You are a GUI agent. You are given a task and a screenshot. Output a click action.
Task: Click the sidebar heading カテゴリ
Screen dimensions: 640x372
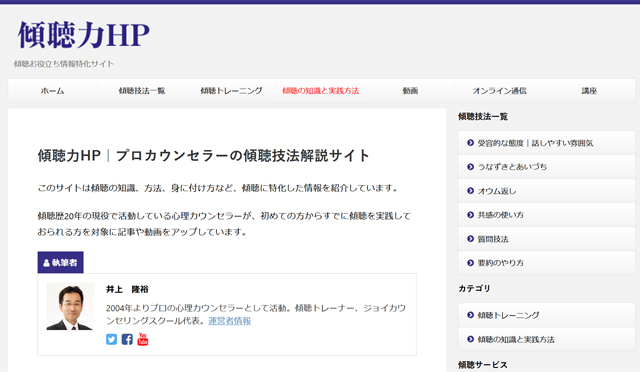[474, 288]
